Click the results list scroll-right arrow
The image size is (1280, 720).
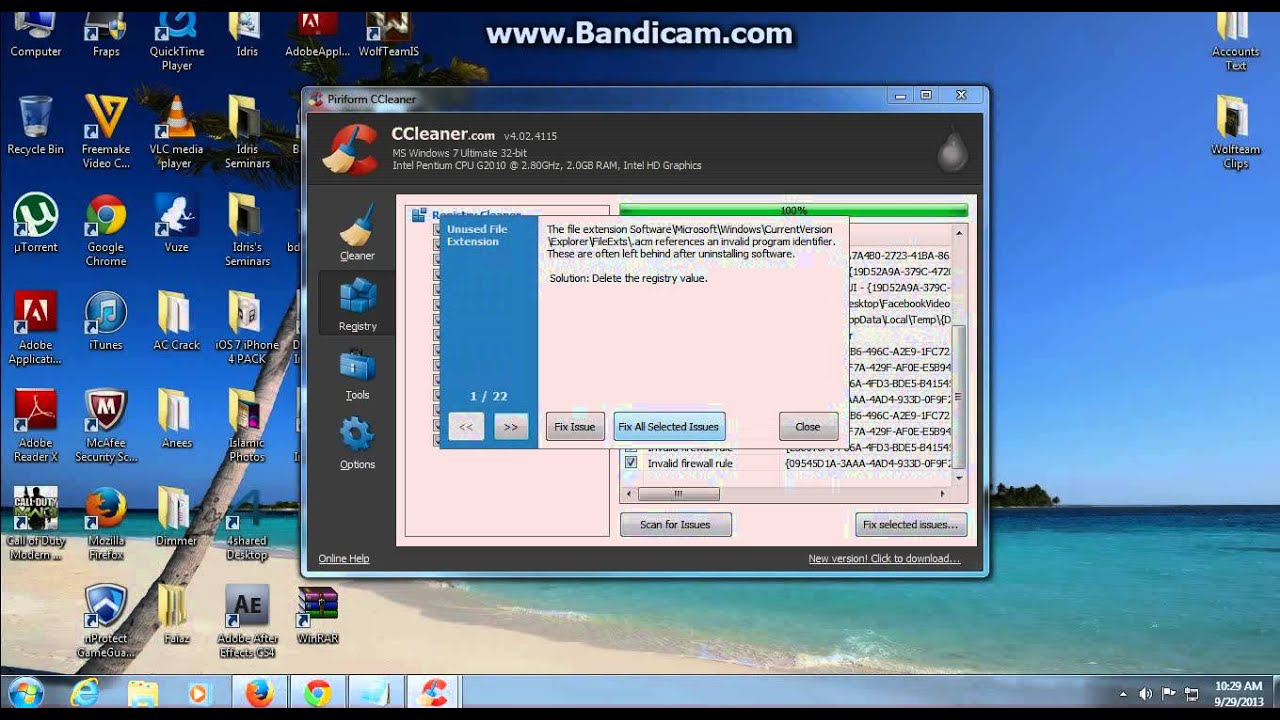point(942,494)
